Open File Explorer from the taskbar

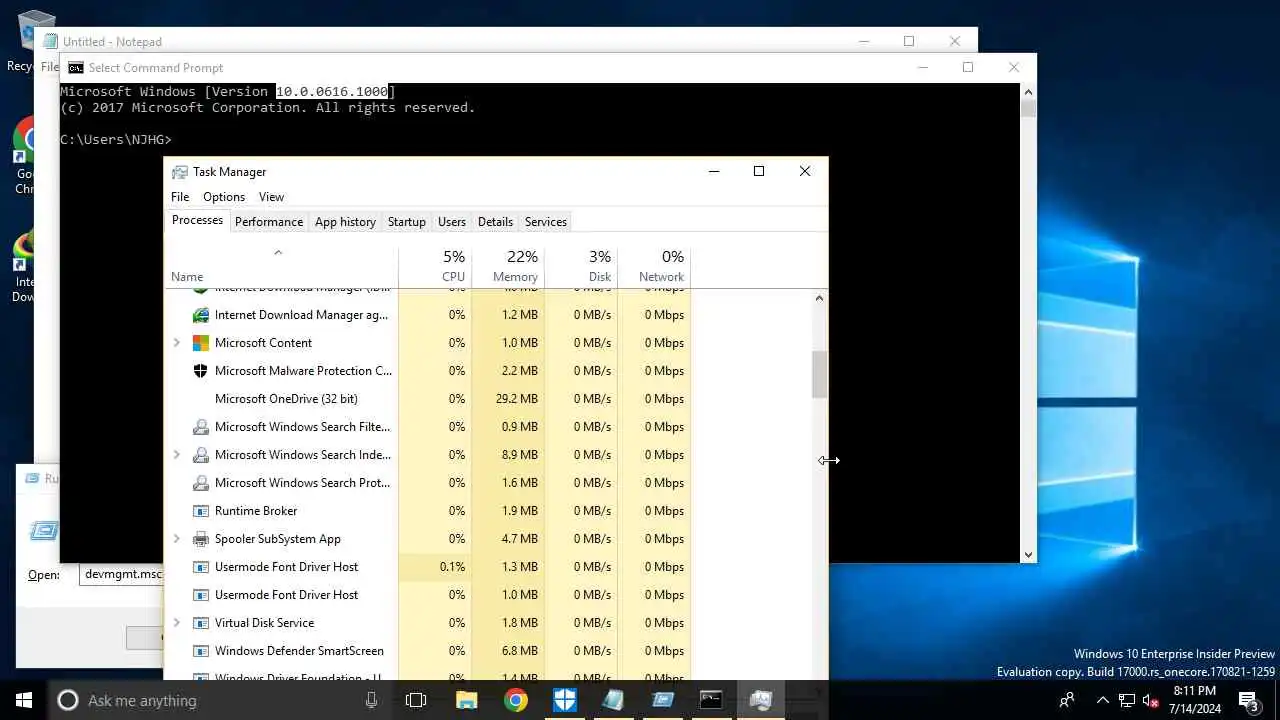(x=467, y=700)
